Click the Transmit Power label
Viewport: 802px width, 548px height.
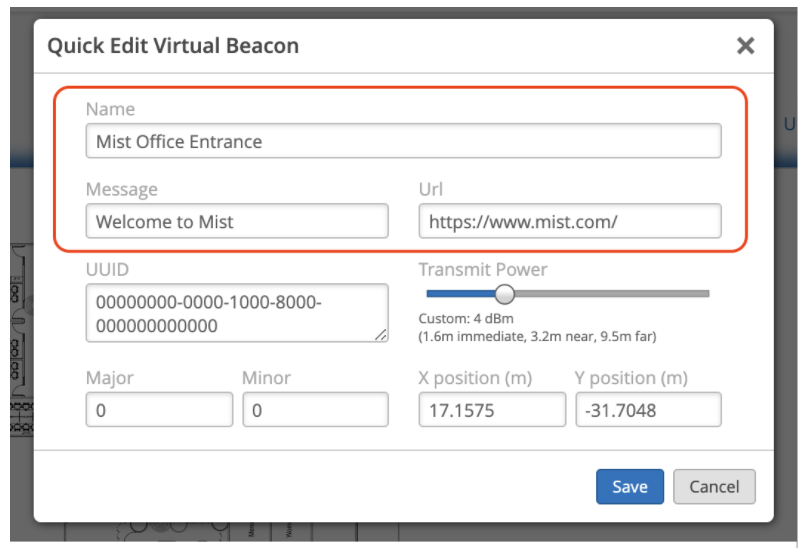pos(483,270)
